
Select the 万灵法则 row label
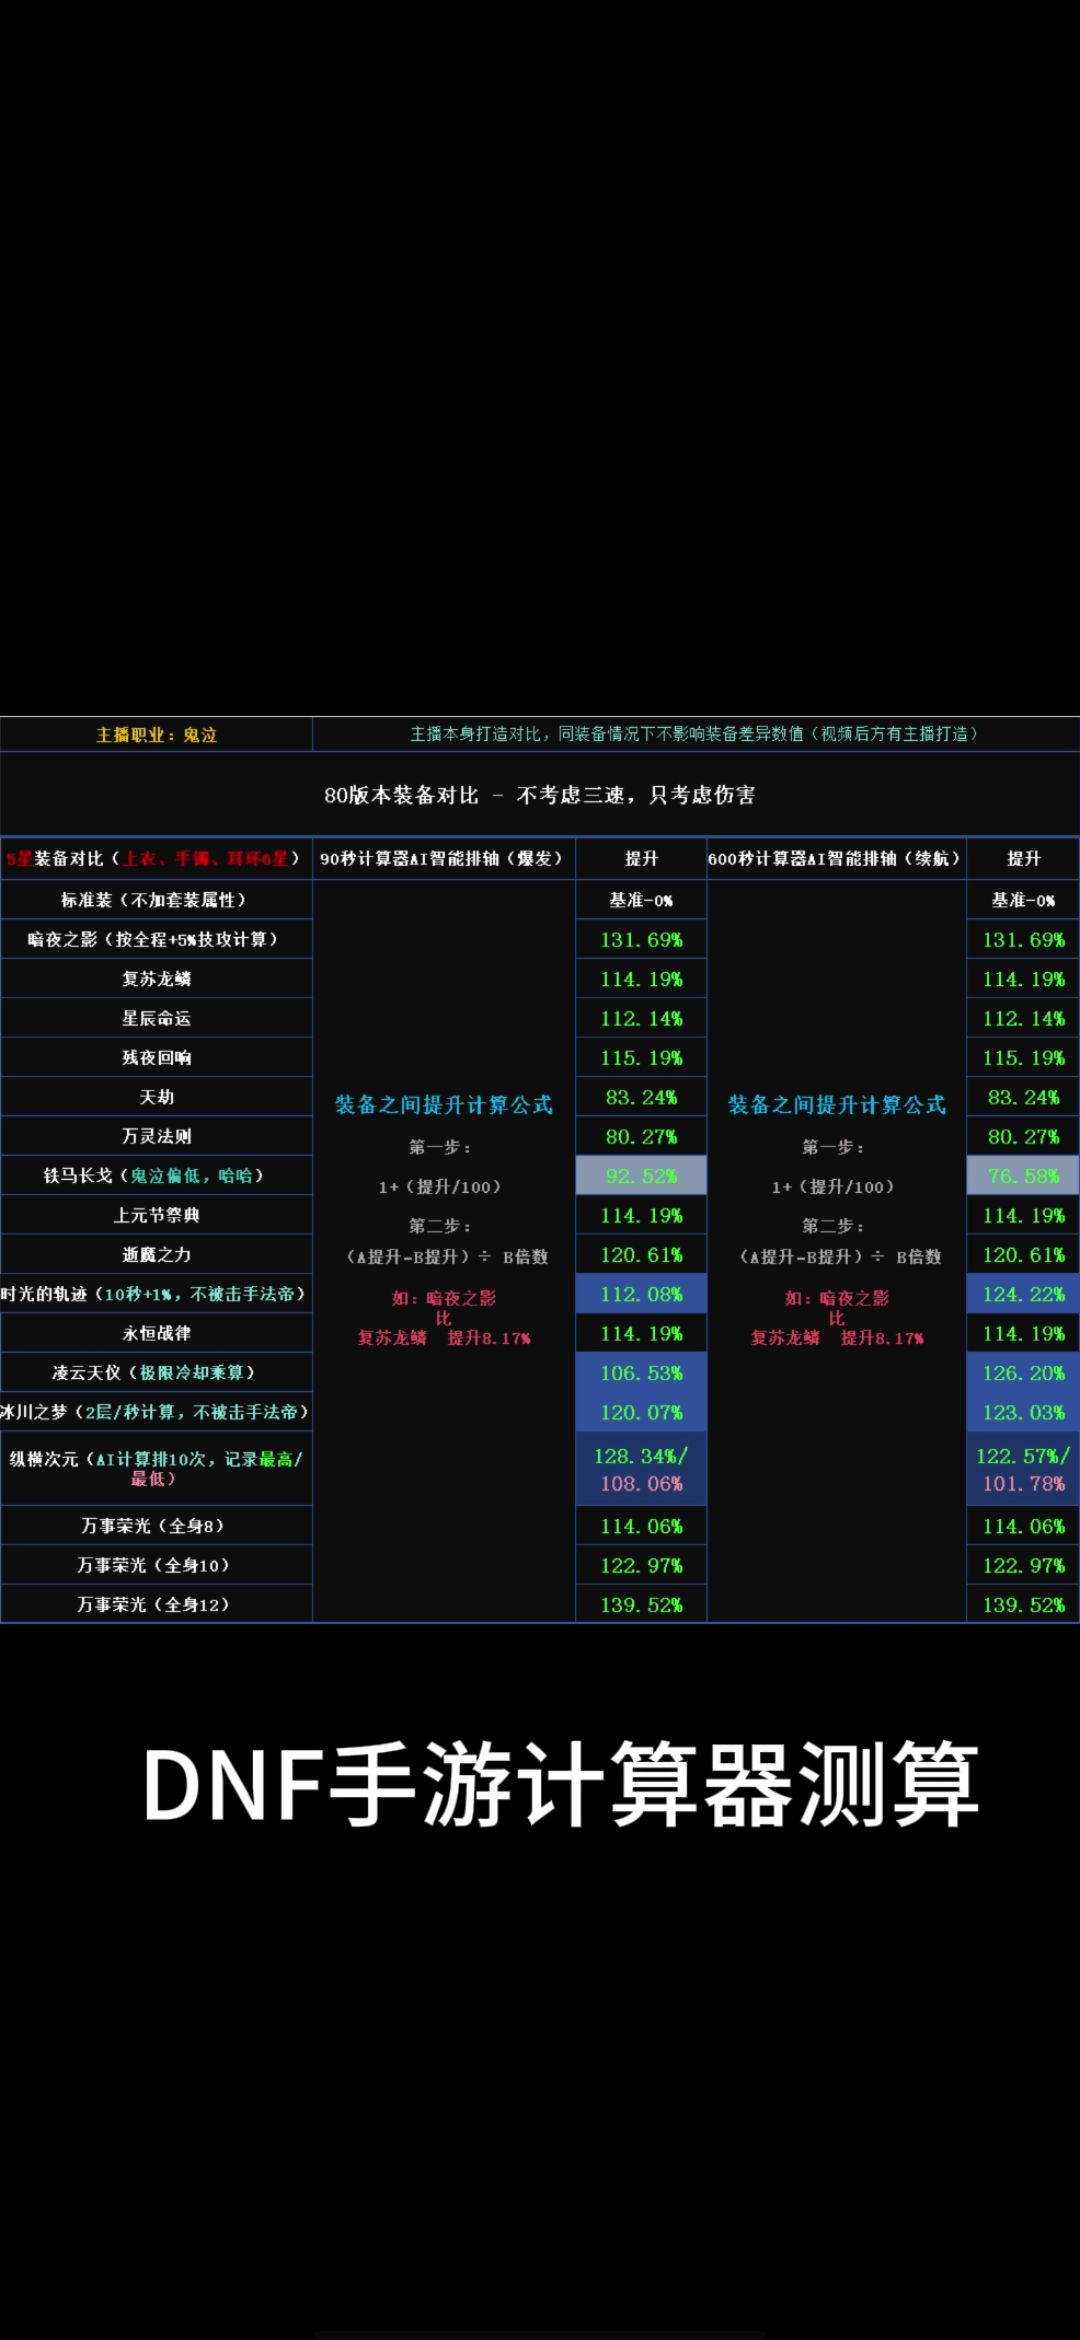coord(156,1136)
